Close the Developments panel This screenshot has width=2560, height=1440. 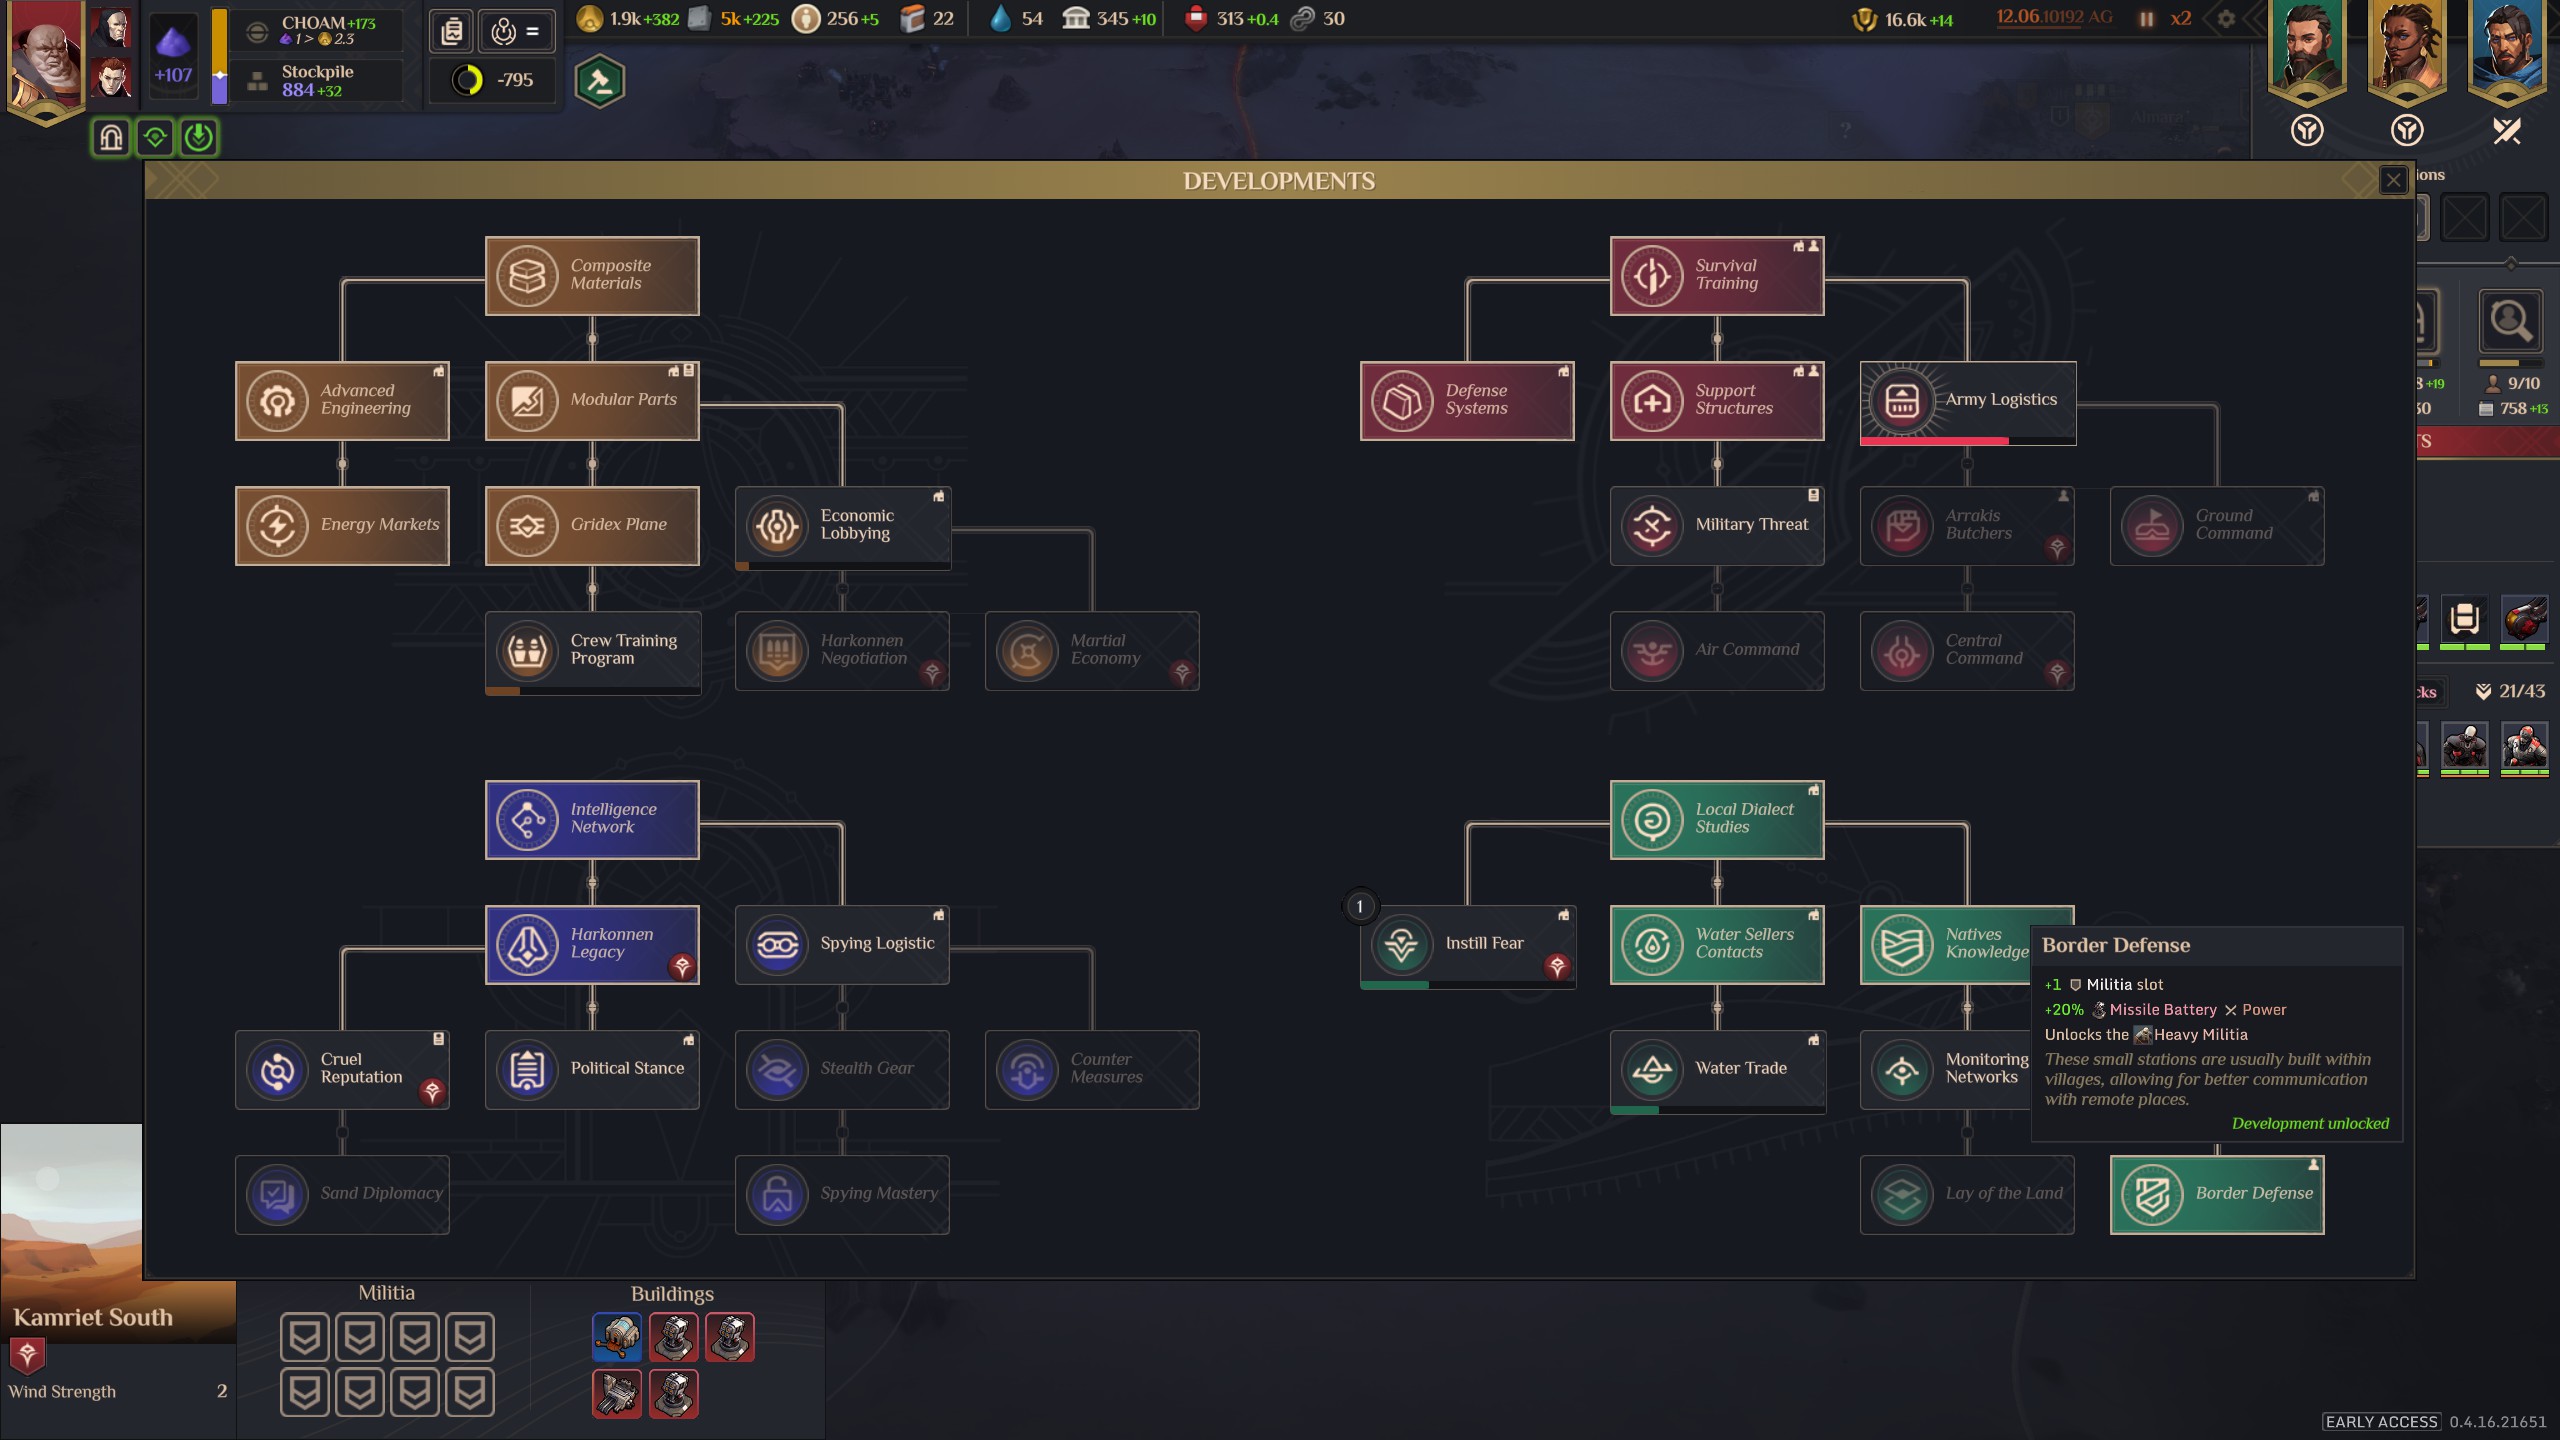tap(2393, 180)
